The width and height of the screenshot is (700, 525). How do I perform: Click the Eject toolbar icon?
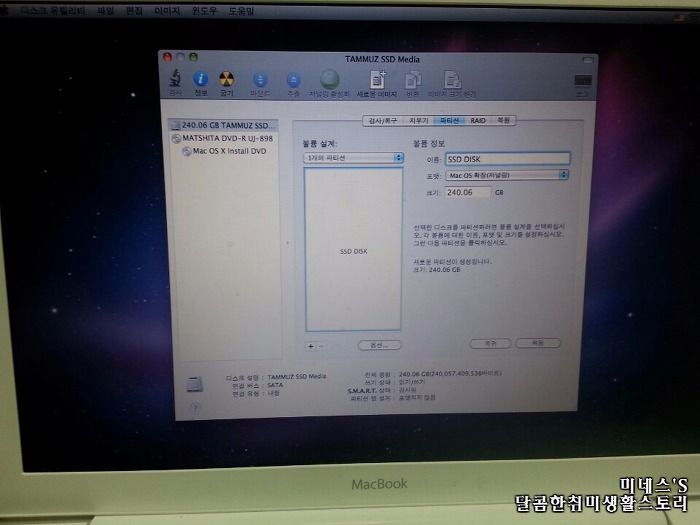coord(293,80)
